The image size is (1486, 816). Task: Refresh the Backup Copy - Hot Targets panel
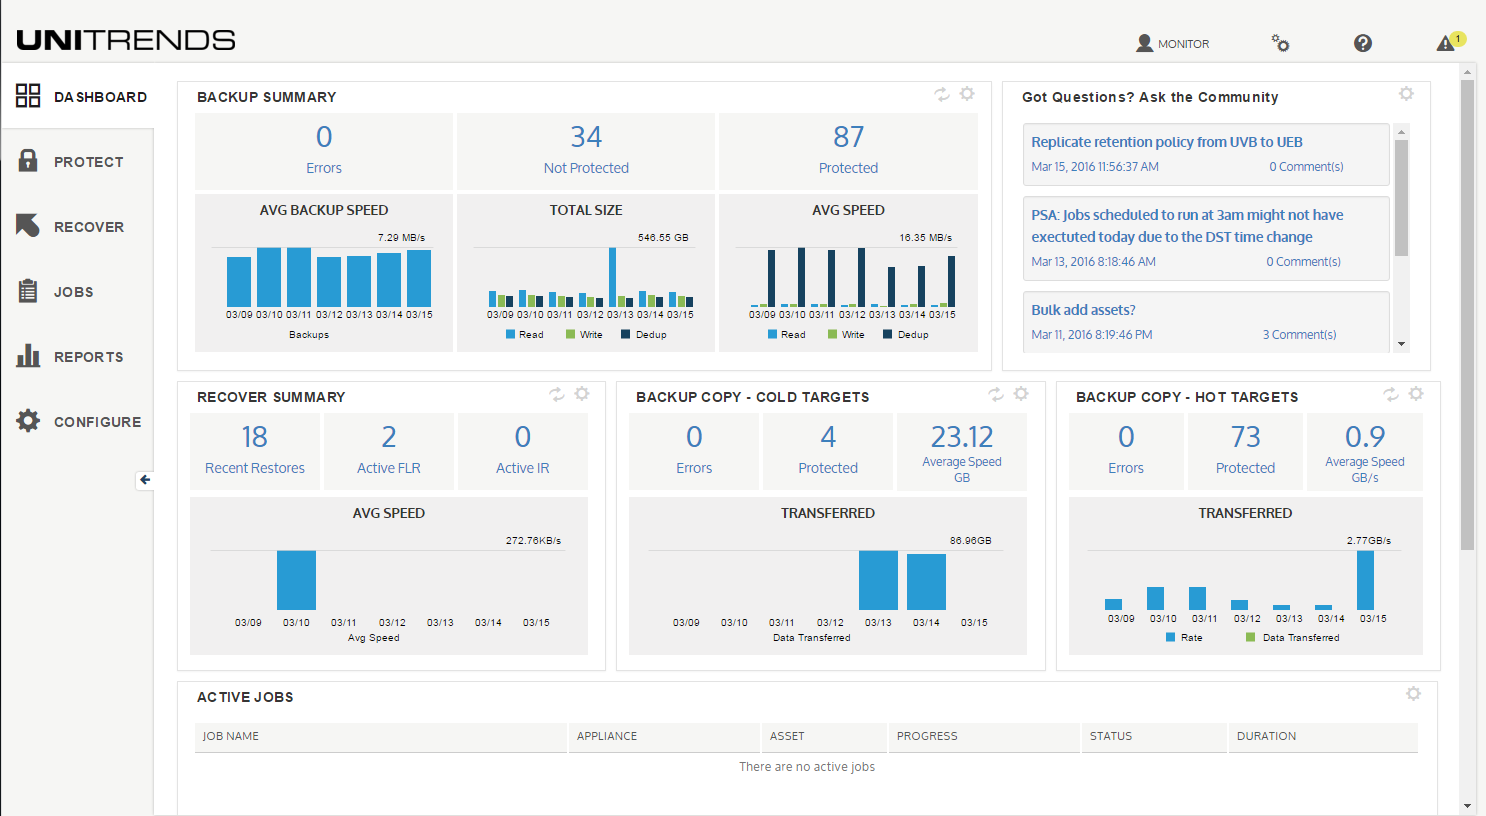click(1391, 394)
